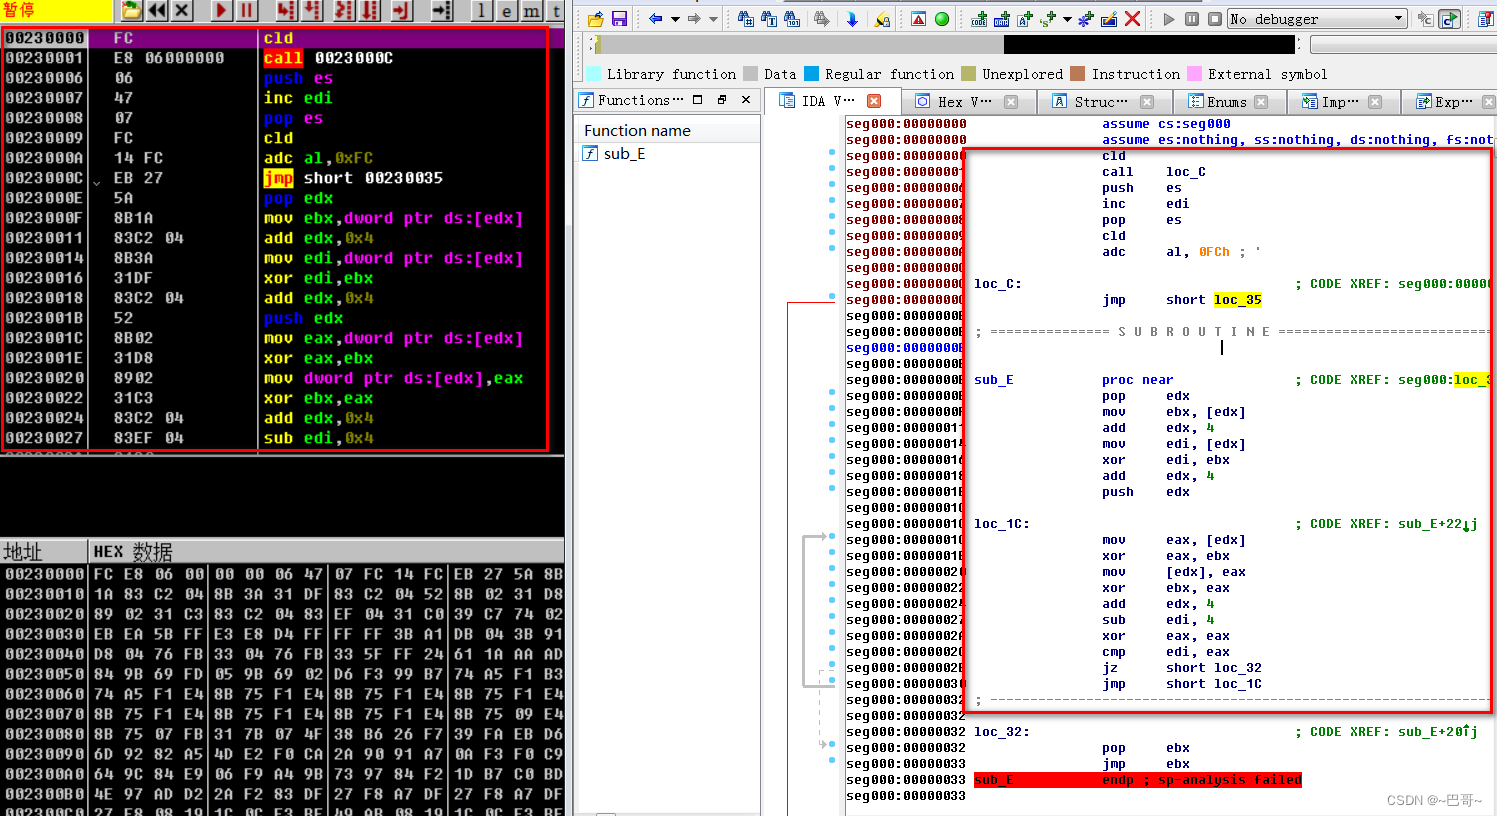Click the OllyDbg Trace into icon
The image size is (1497, 816).
[x=344, y=11]
